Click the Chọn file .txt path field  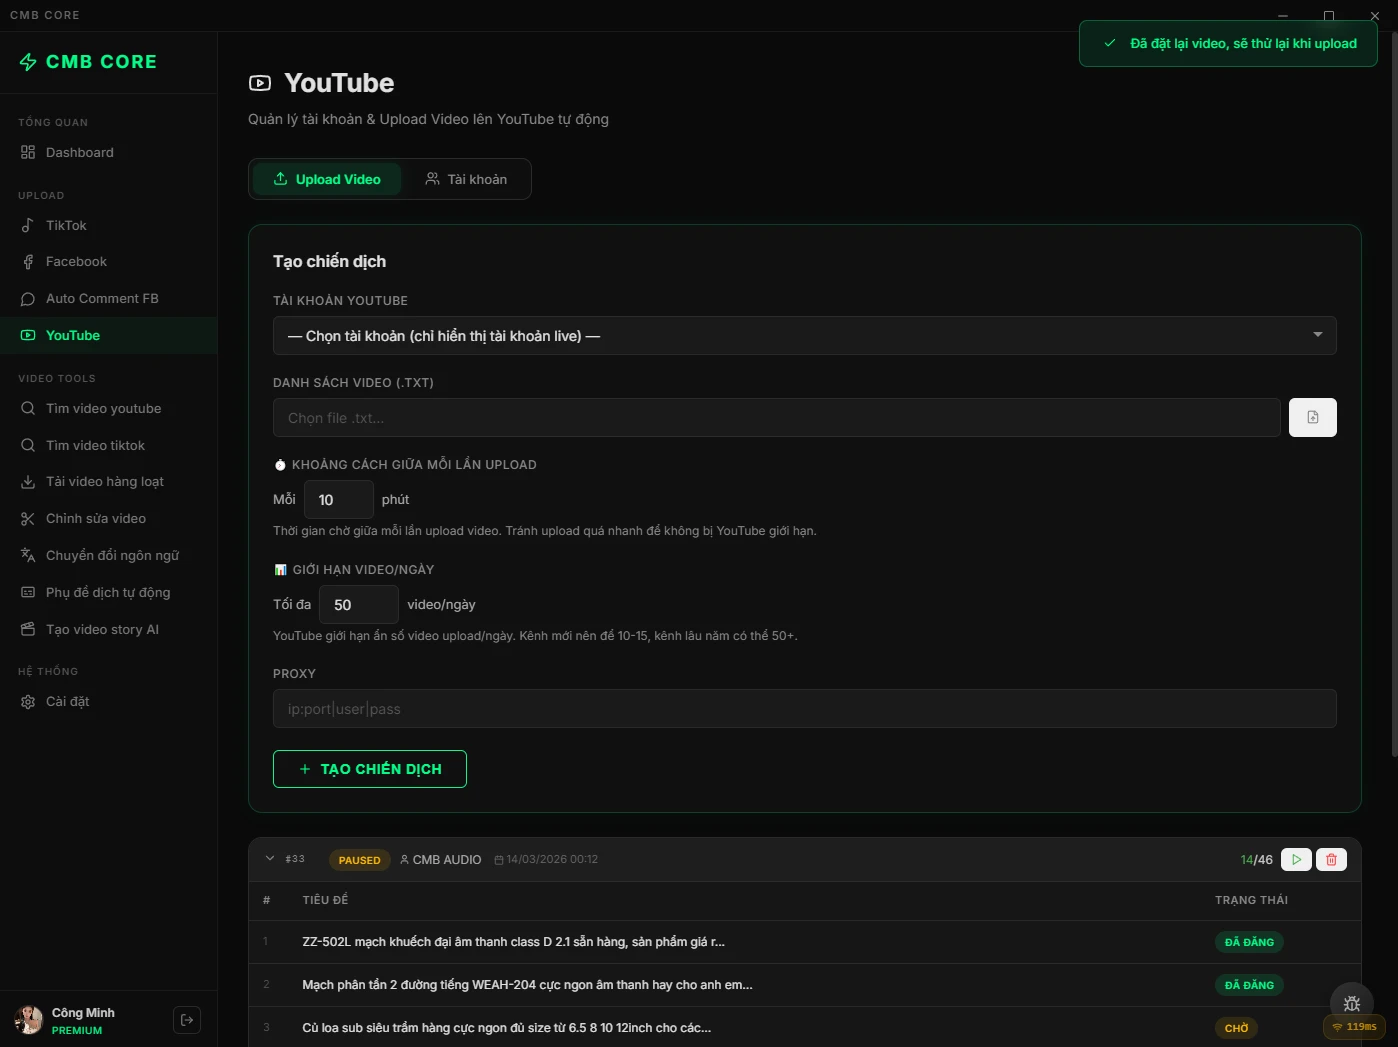[776, 418]
